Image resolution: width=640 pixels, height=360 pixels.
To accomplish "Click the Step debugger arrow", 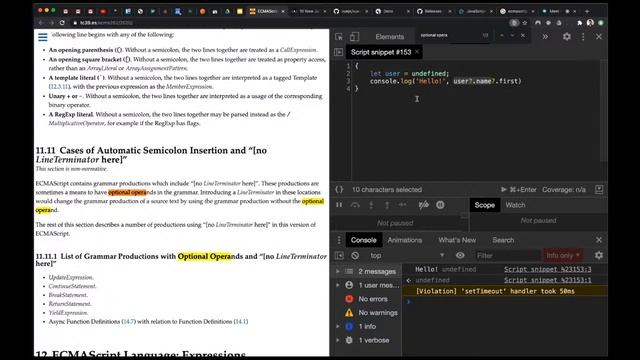I will coord(403,205).
